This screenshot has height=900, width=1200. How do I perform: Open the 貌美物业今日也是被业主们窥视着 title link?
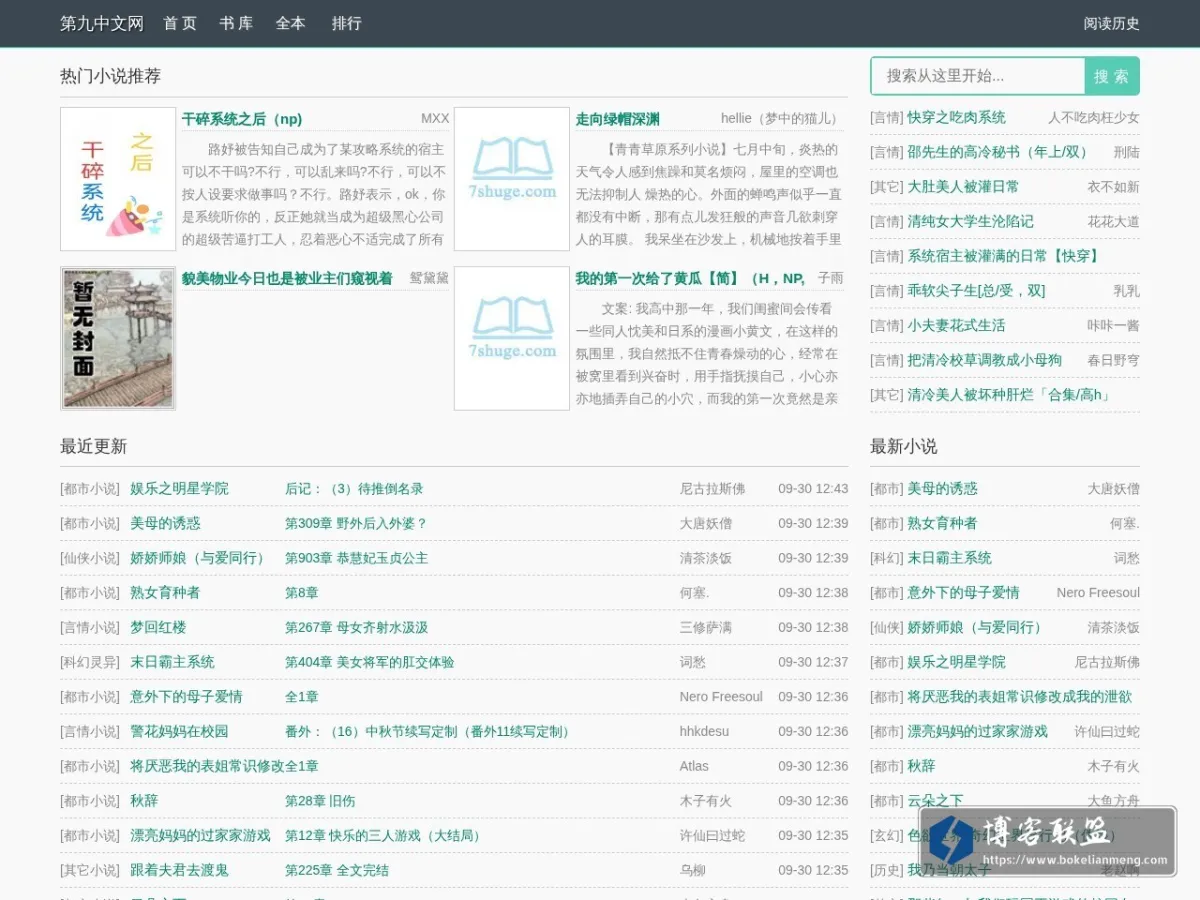coord(287,278)
